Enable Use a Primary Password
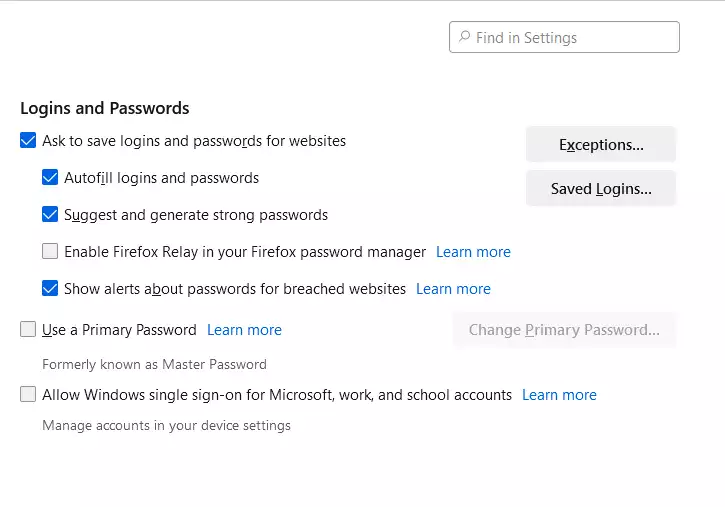The width and height of the screenshot is (725, 507). 28,329
